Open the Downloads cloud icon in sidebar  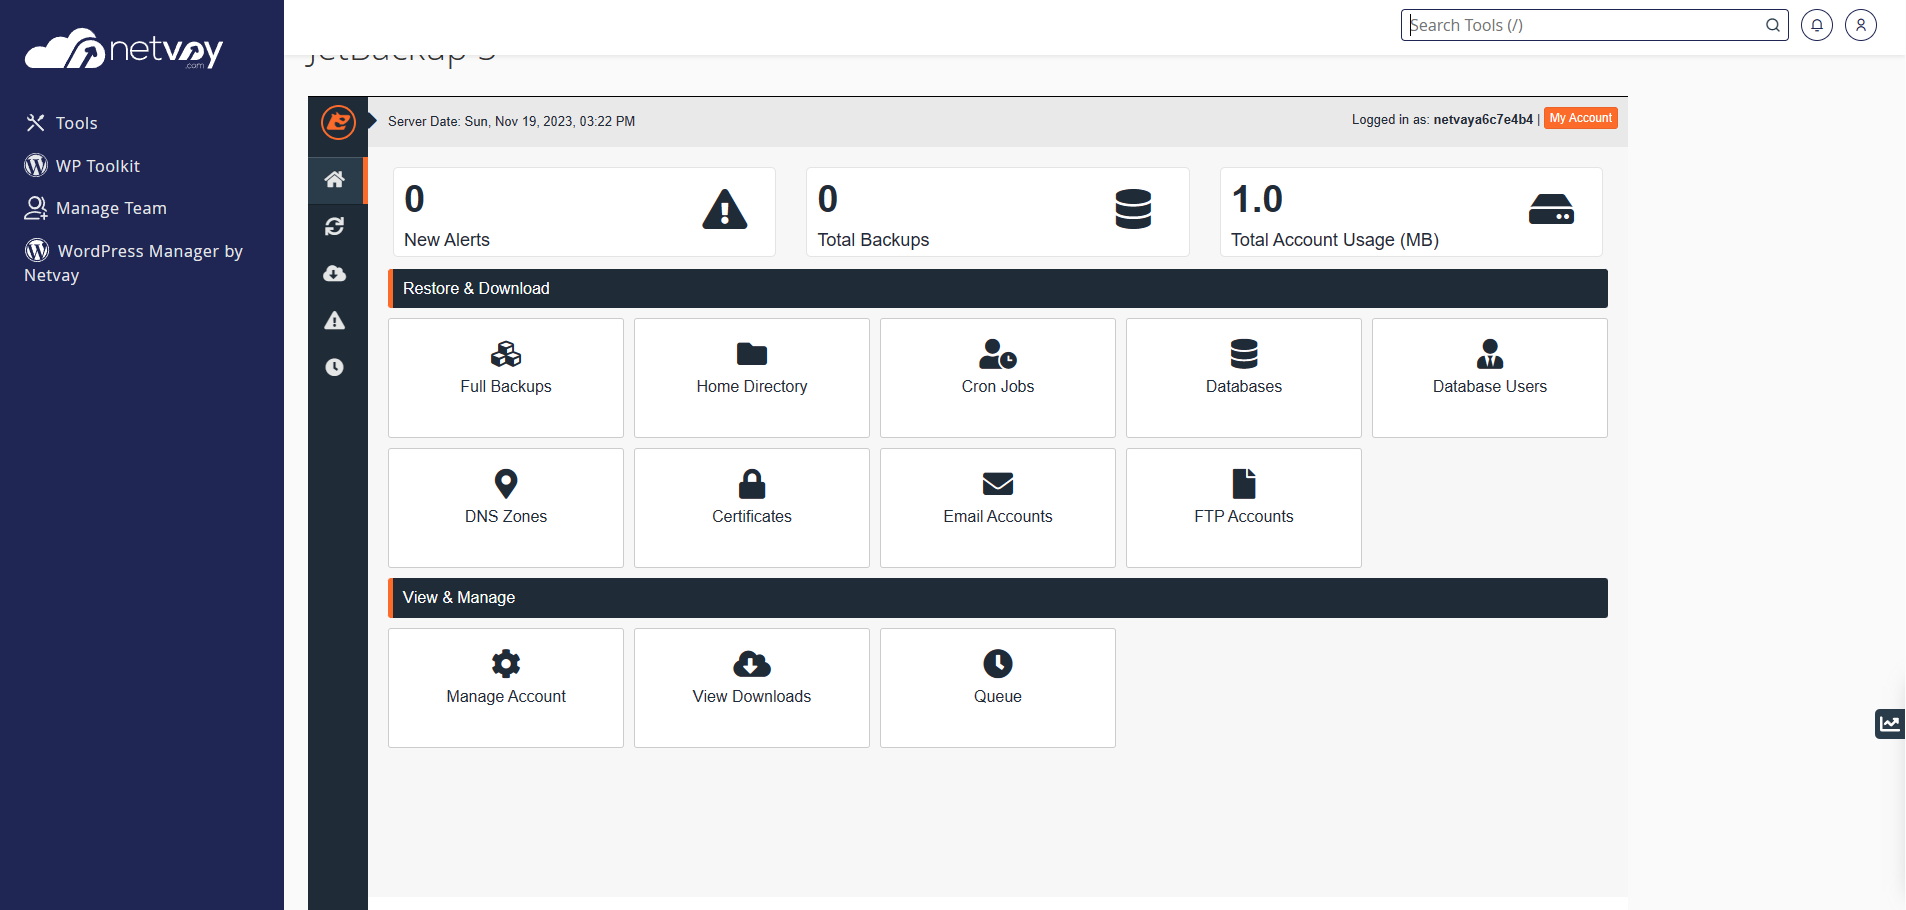pos(335,273)
